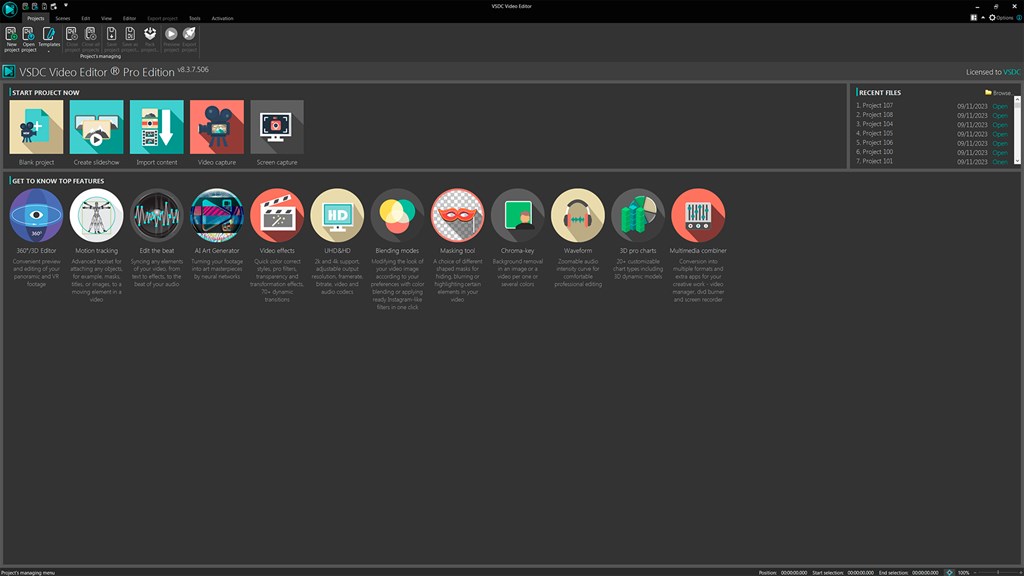
Task: Click the Pack project box icon
Action: pos(150,39)
